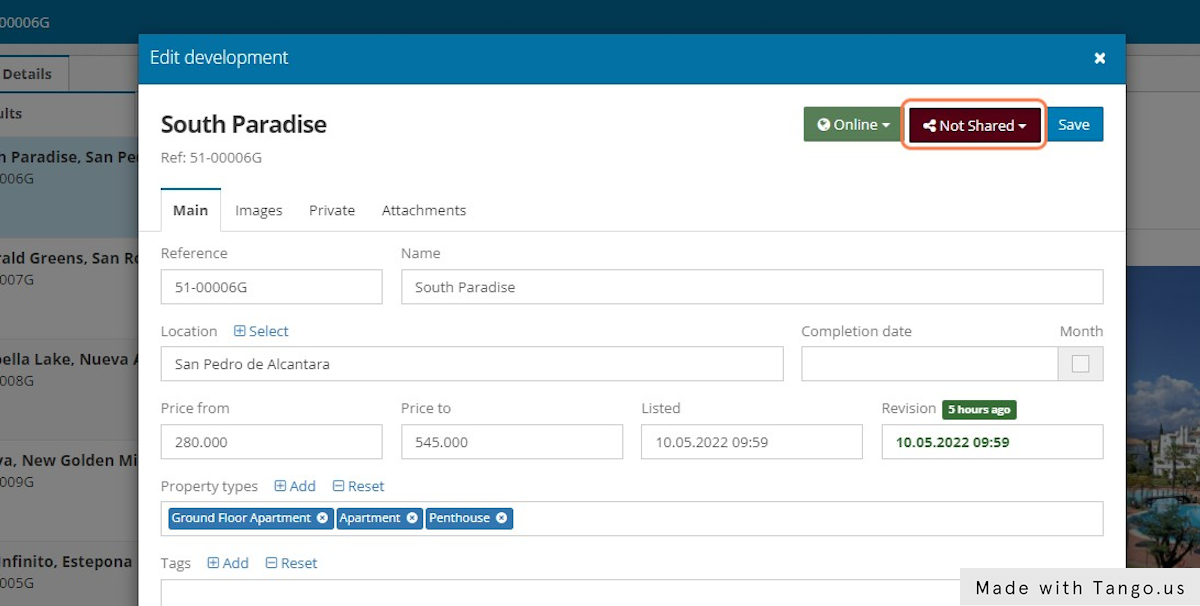Click into the Completion date field

point(929,364)
